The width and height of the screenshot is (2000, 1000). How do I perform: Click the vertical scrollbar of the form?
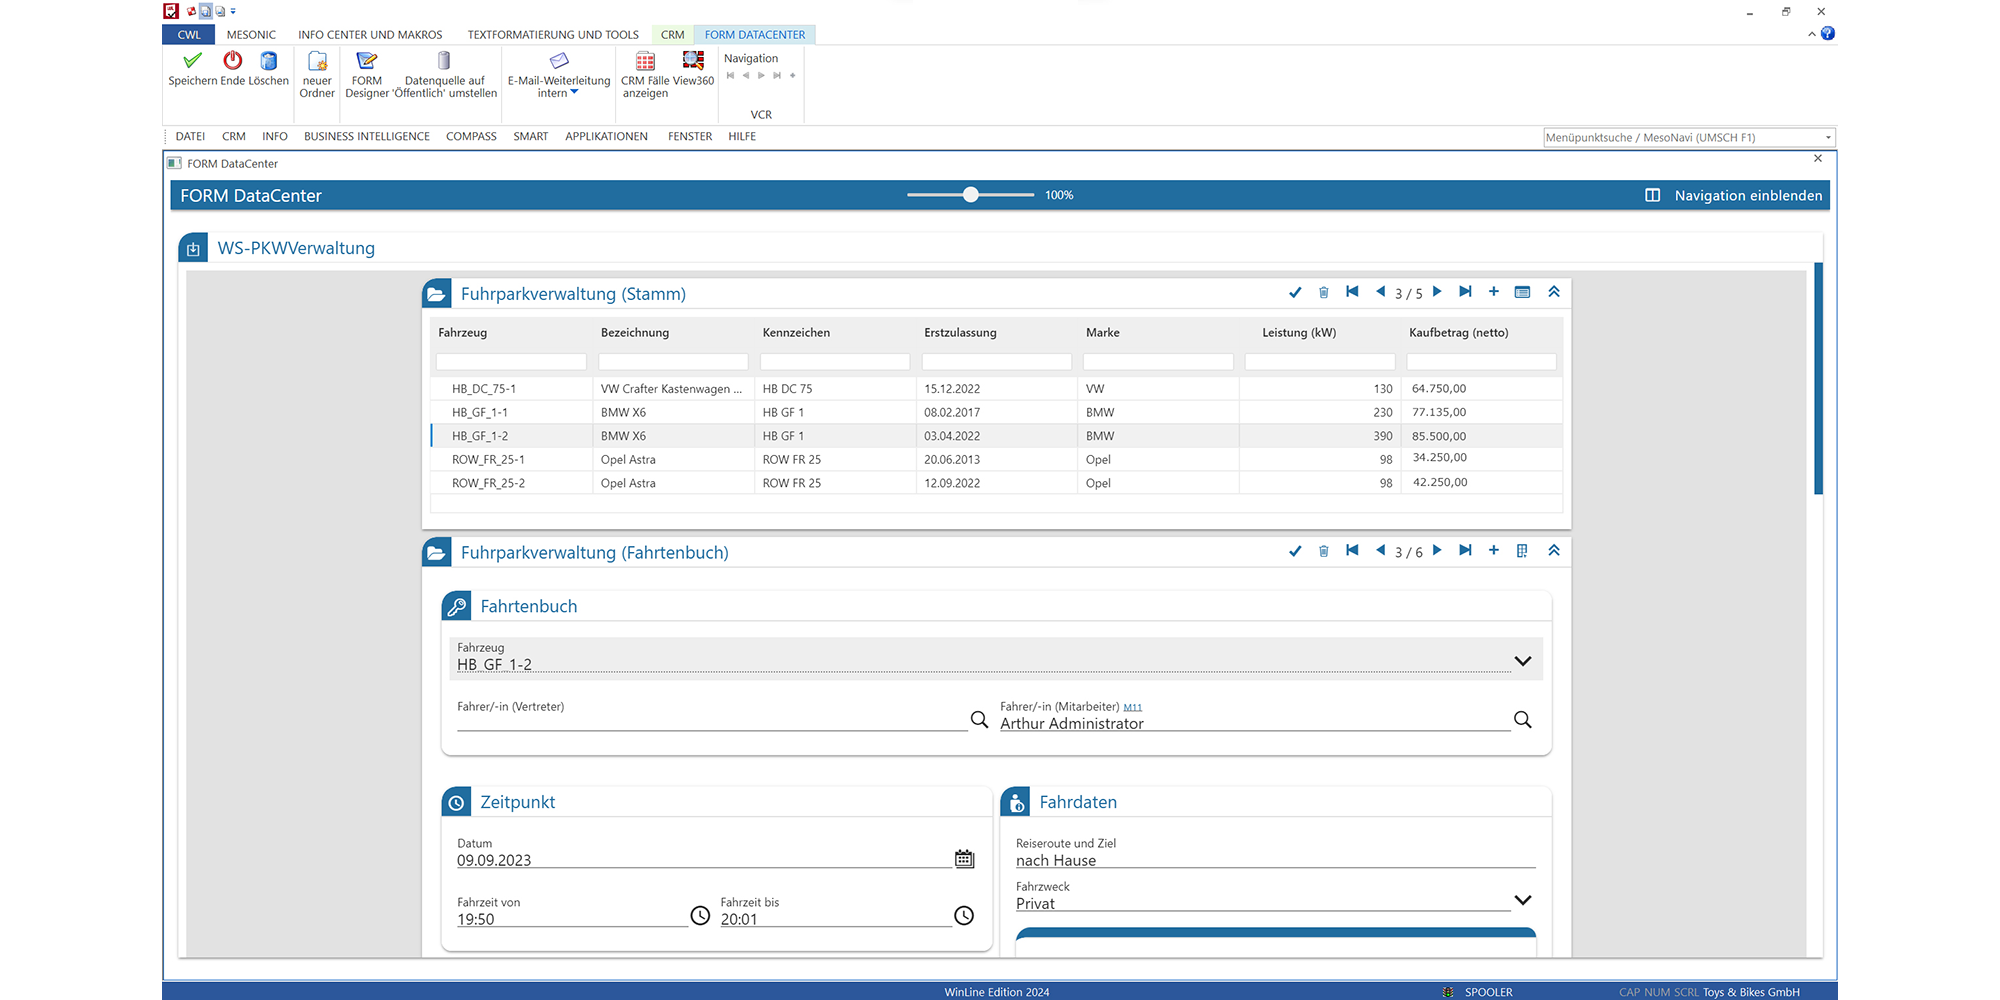coord(1818,378)
